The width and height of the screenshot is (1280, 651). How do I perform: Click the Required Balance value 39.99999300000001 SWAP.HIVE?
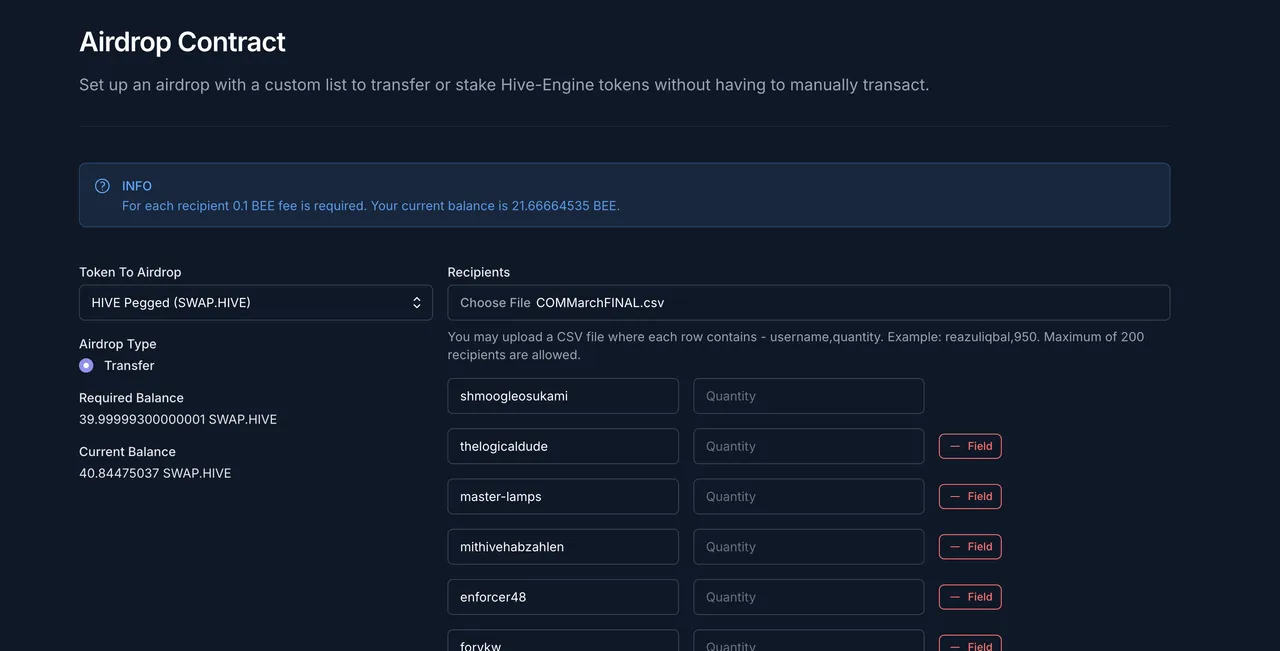click(x=178, y=419)
